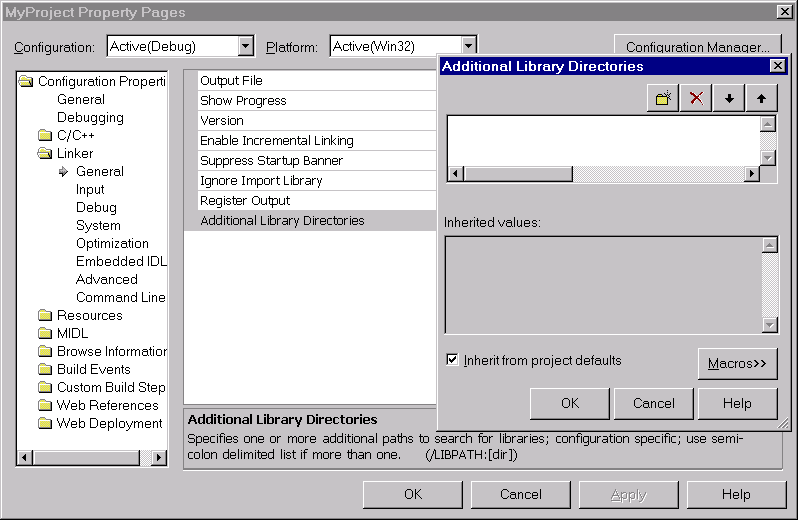Select Command Line in the Linker tree

[120, 297]
